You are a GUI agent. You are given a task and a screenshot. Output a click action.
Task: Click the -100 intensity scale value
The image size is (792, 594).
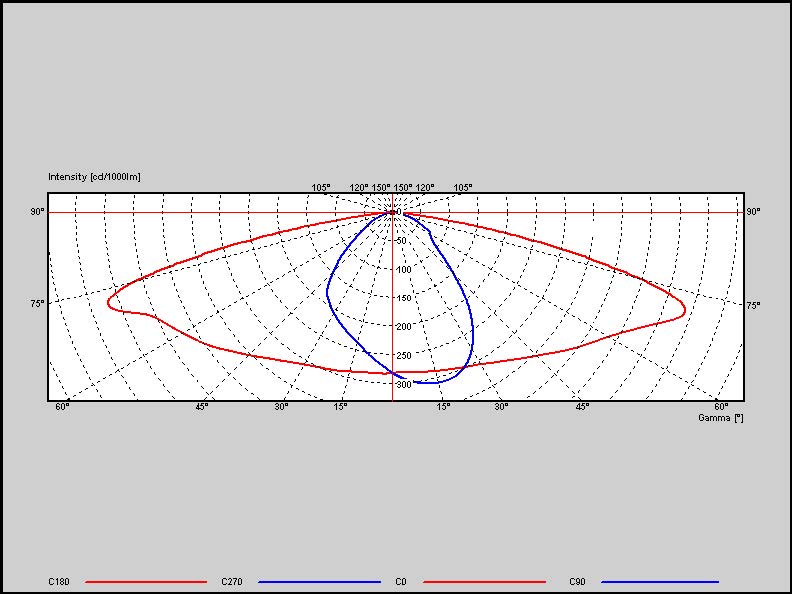[403, 270]
